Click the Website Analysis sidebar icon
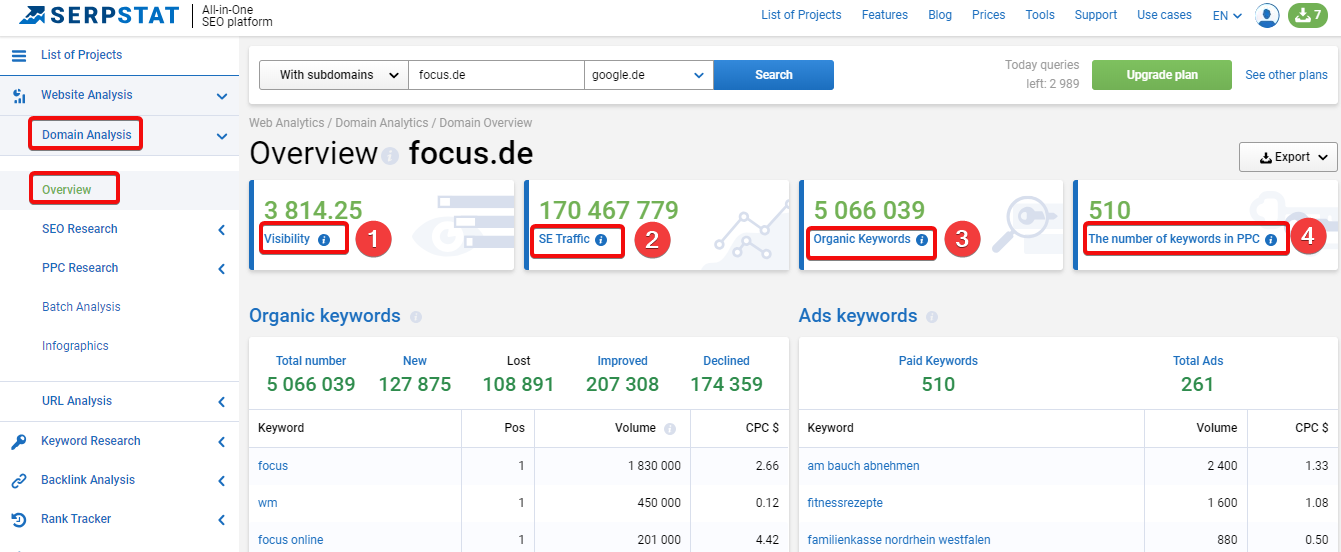Screen dimensions: 1341x552 (19, 96)
